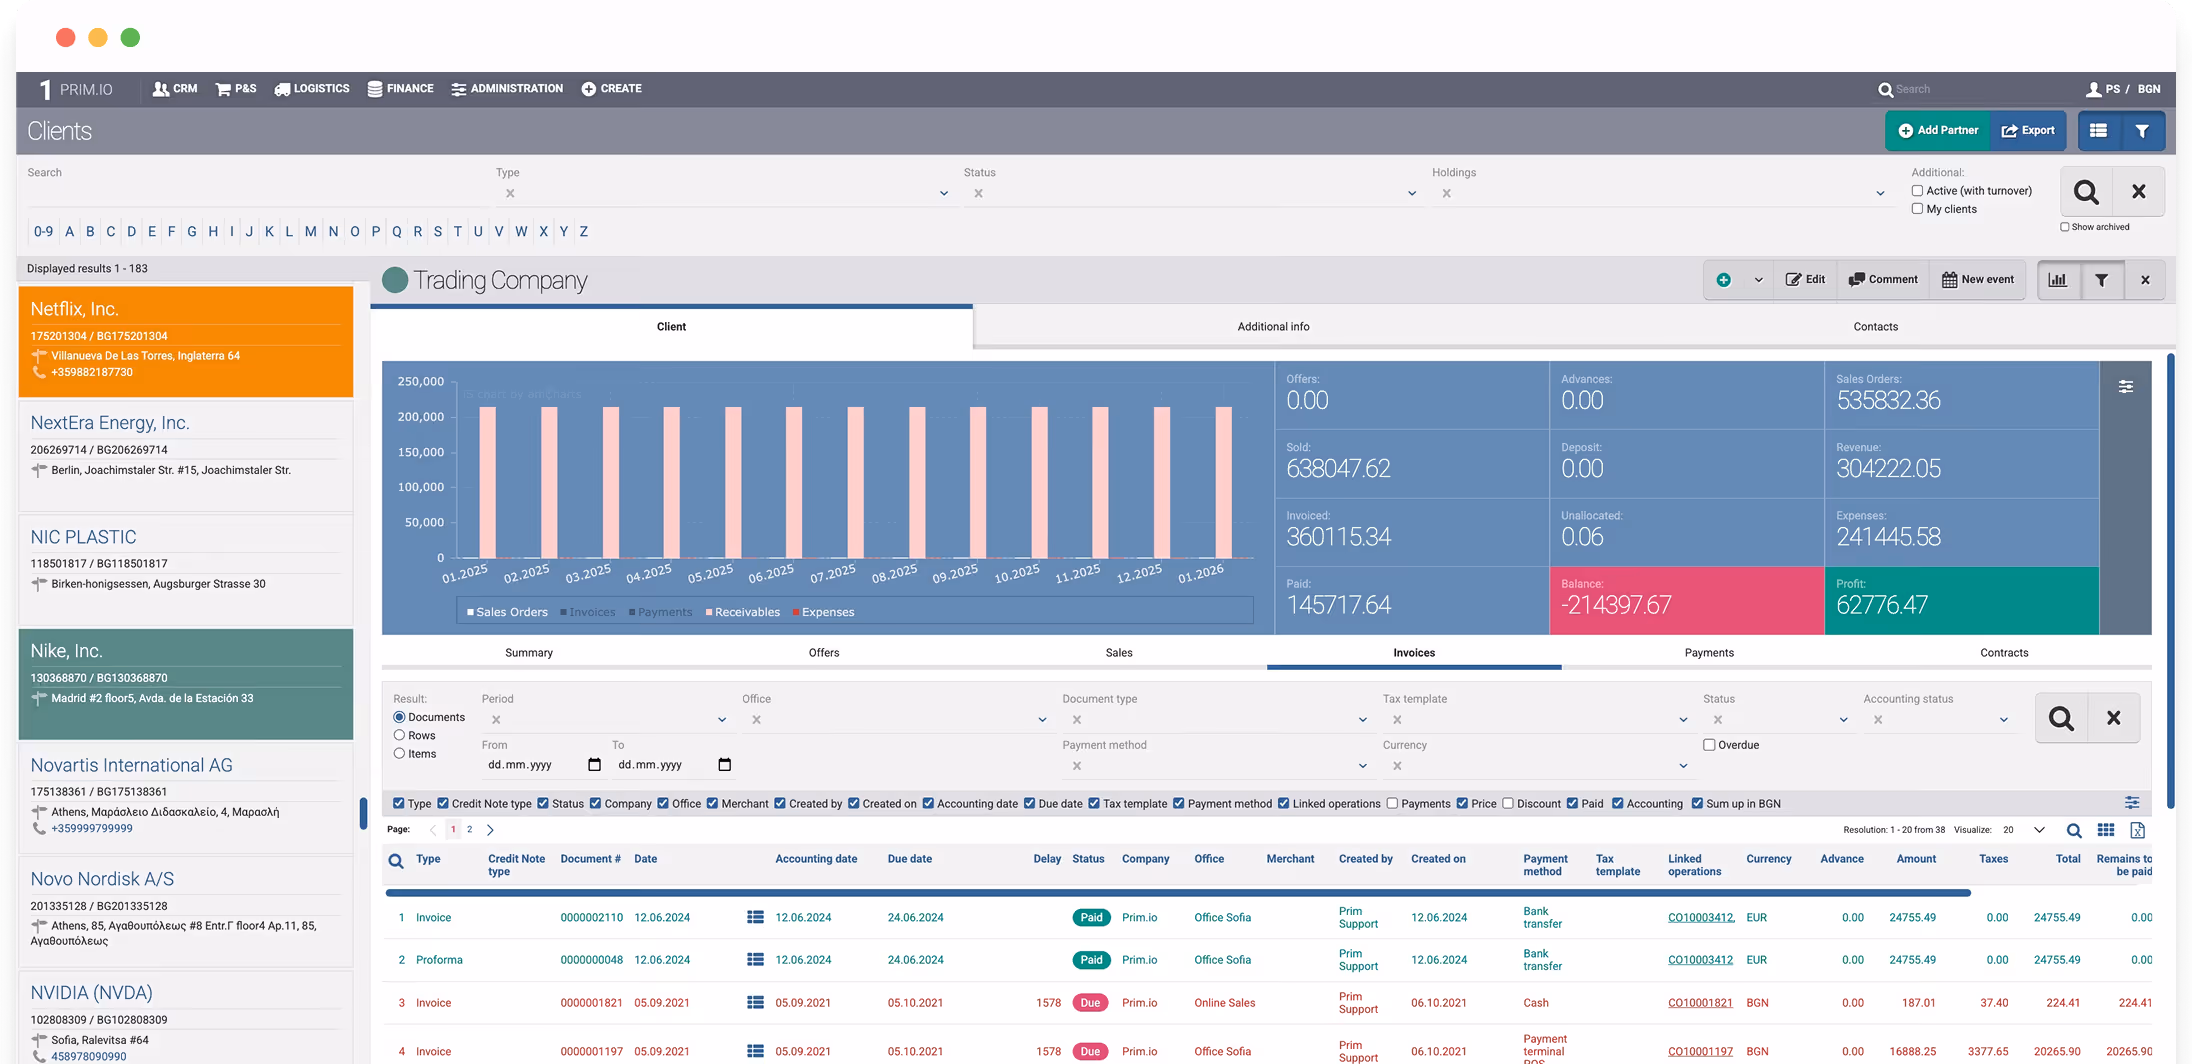Click the green plus icon beside Edit

tap(1724, 280)
